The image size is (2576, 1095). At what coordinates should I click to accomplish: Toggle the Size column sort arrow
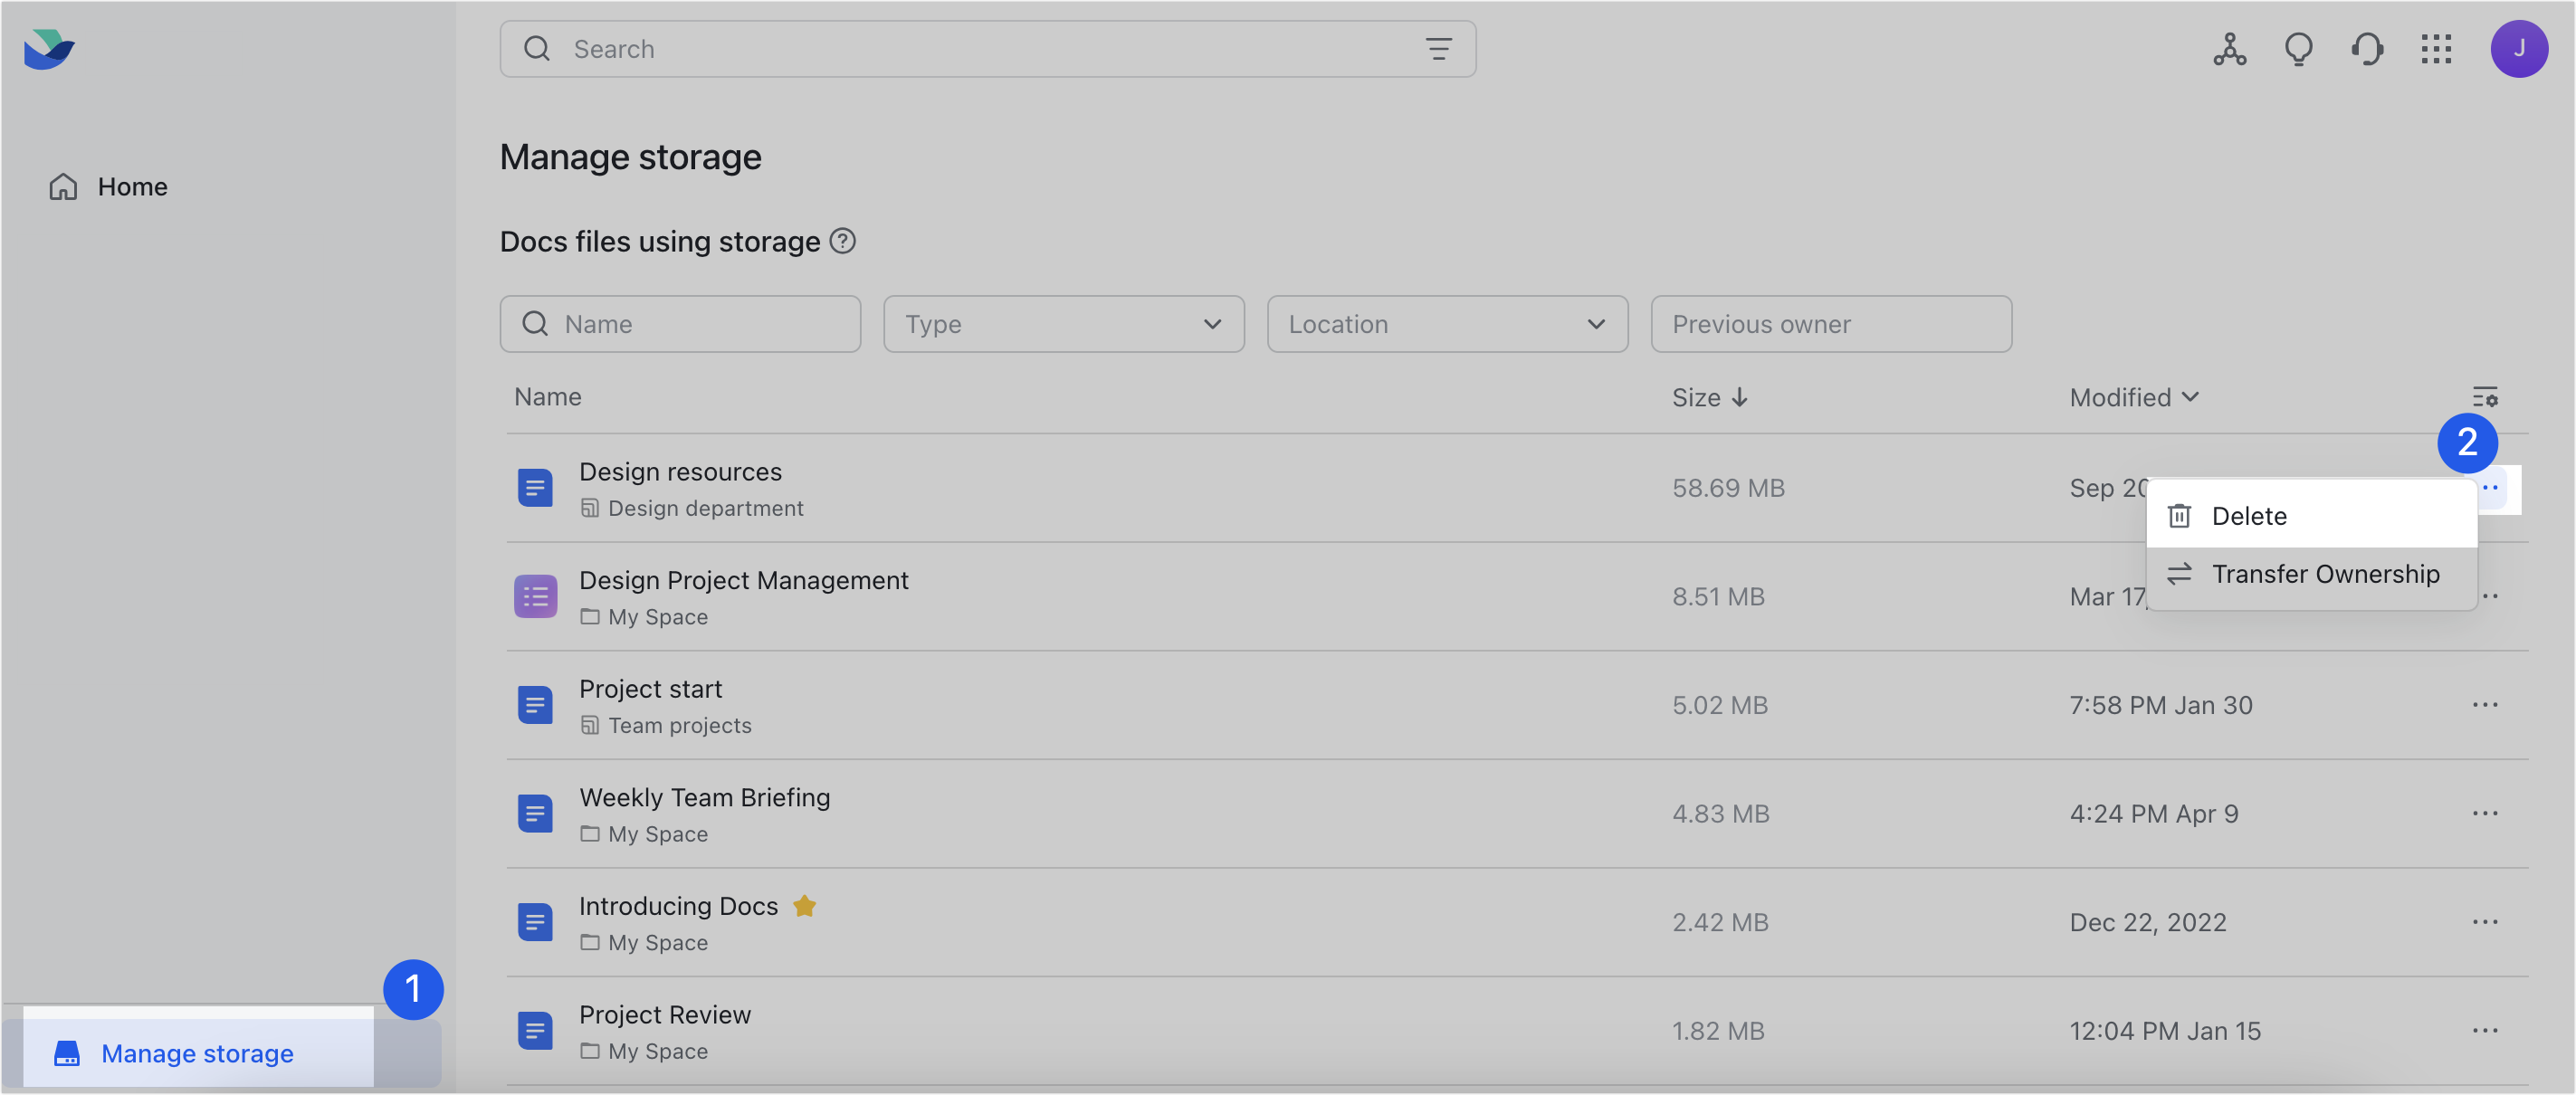click(1741, 397)
